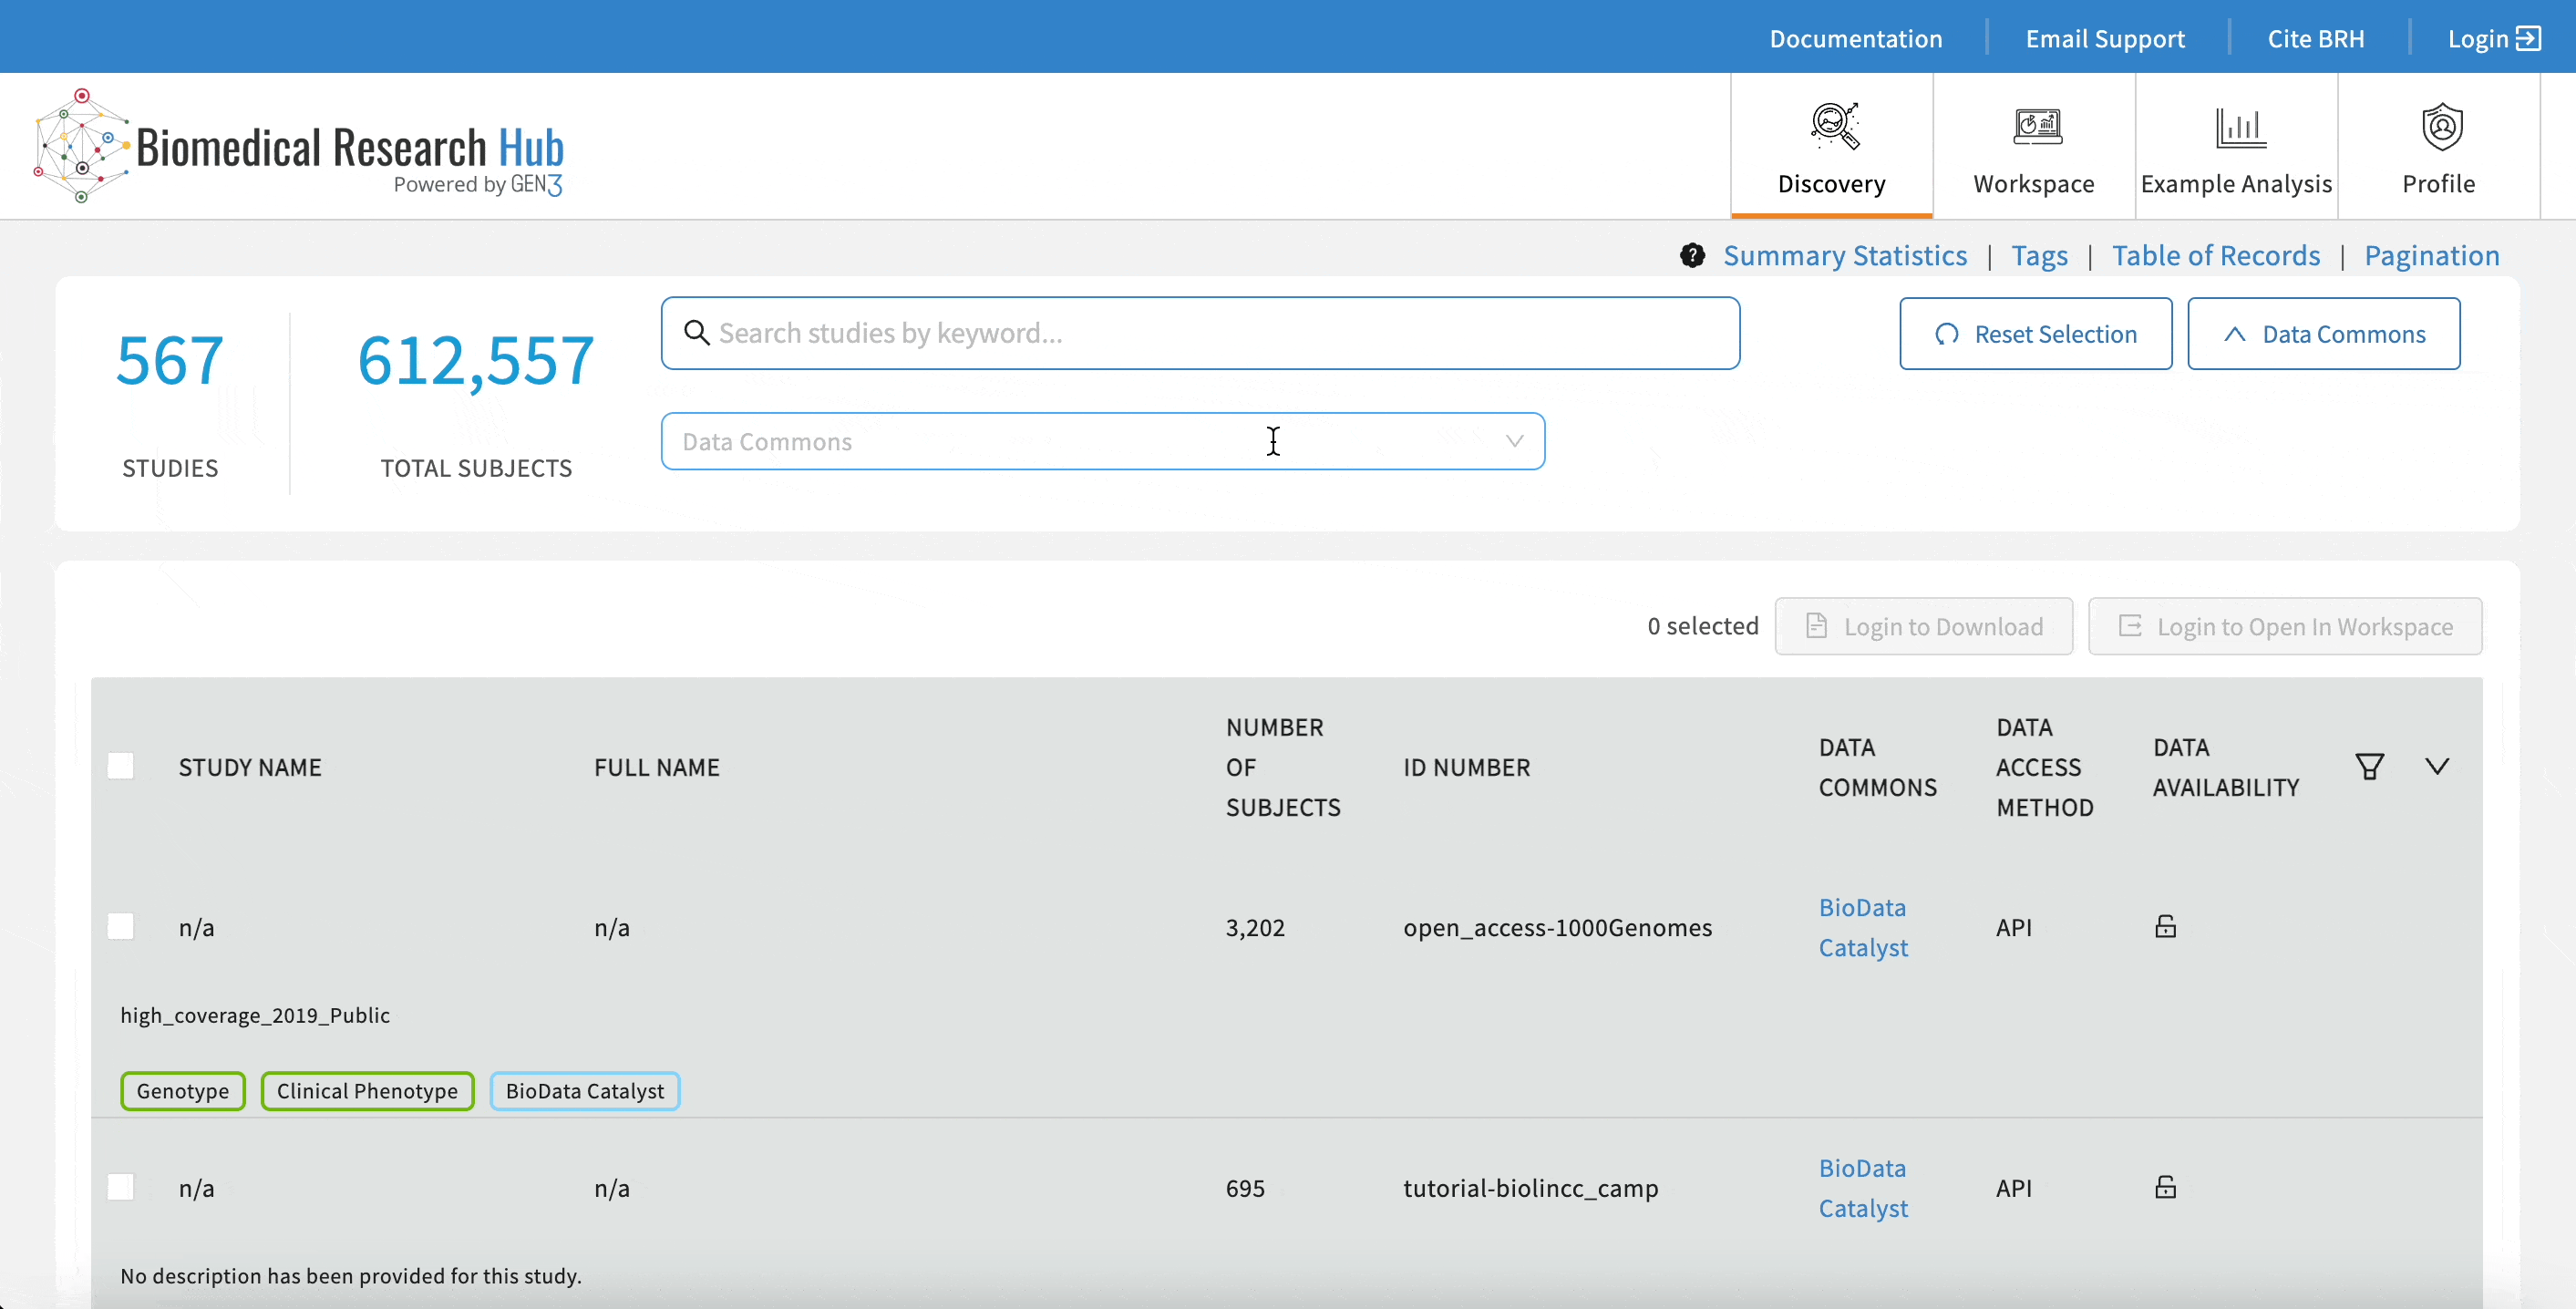This screenshot has height=1309, width=2576.
Task: Expand the Data Commons button top-right
Action: 2325,332
